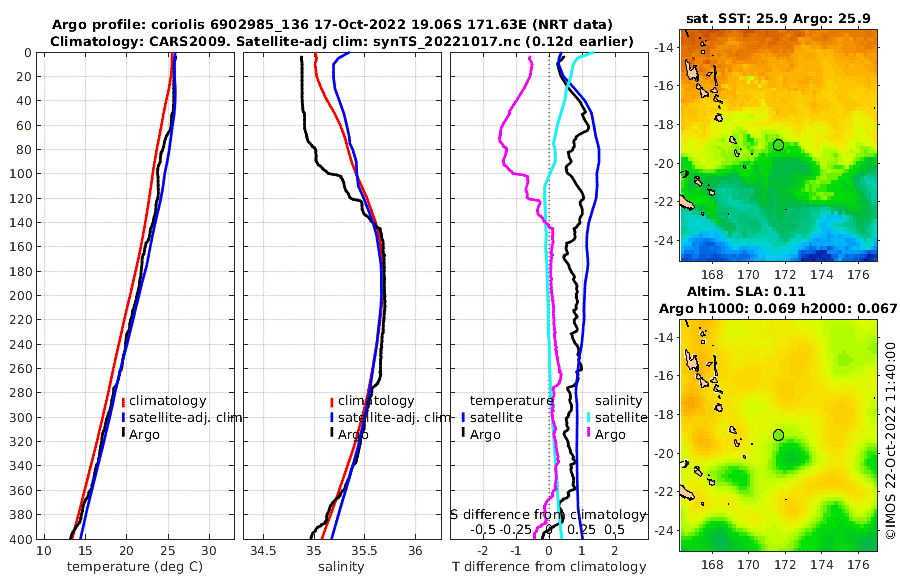
Task: Click the 'salinity' x-axis label
Action: click(342, 567)
